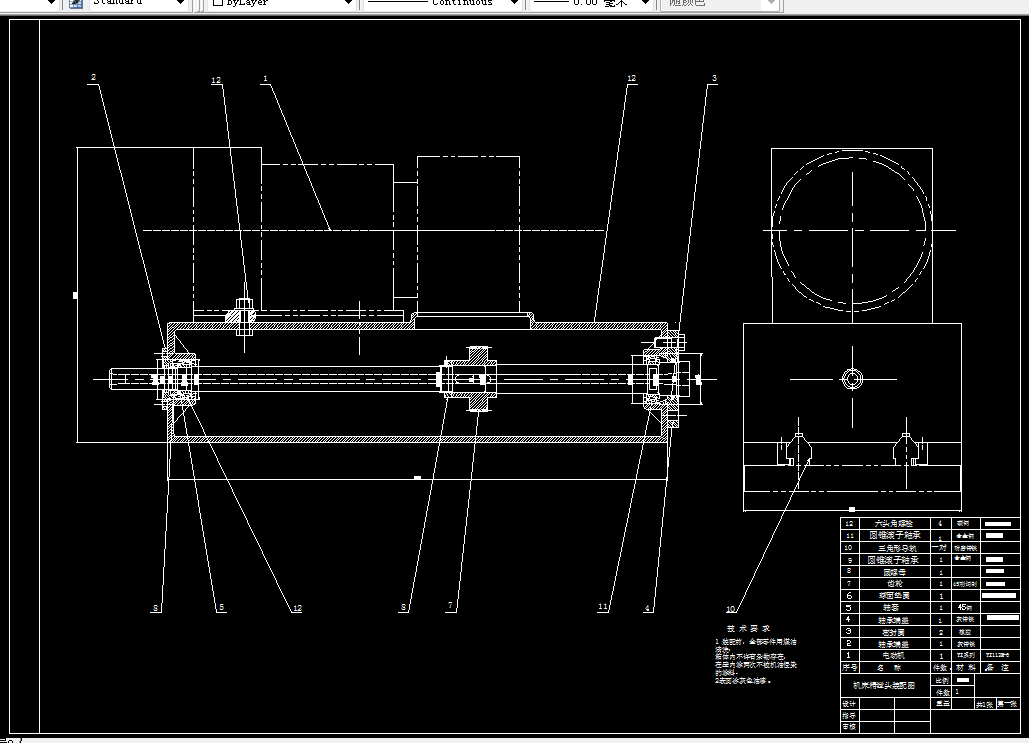Click 轴承端盖 in parts list row 4
This screenshot has height=743, width=1029.
893,620
